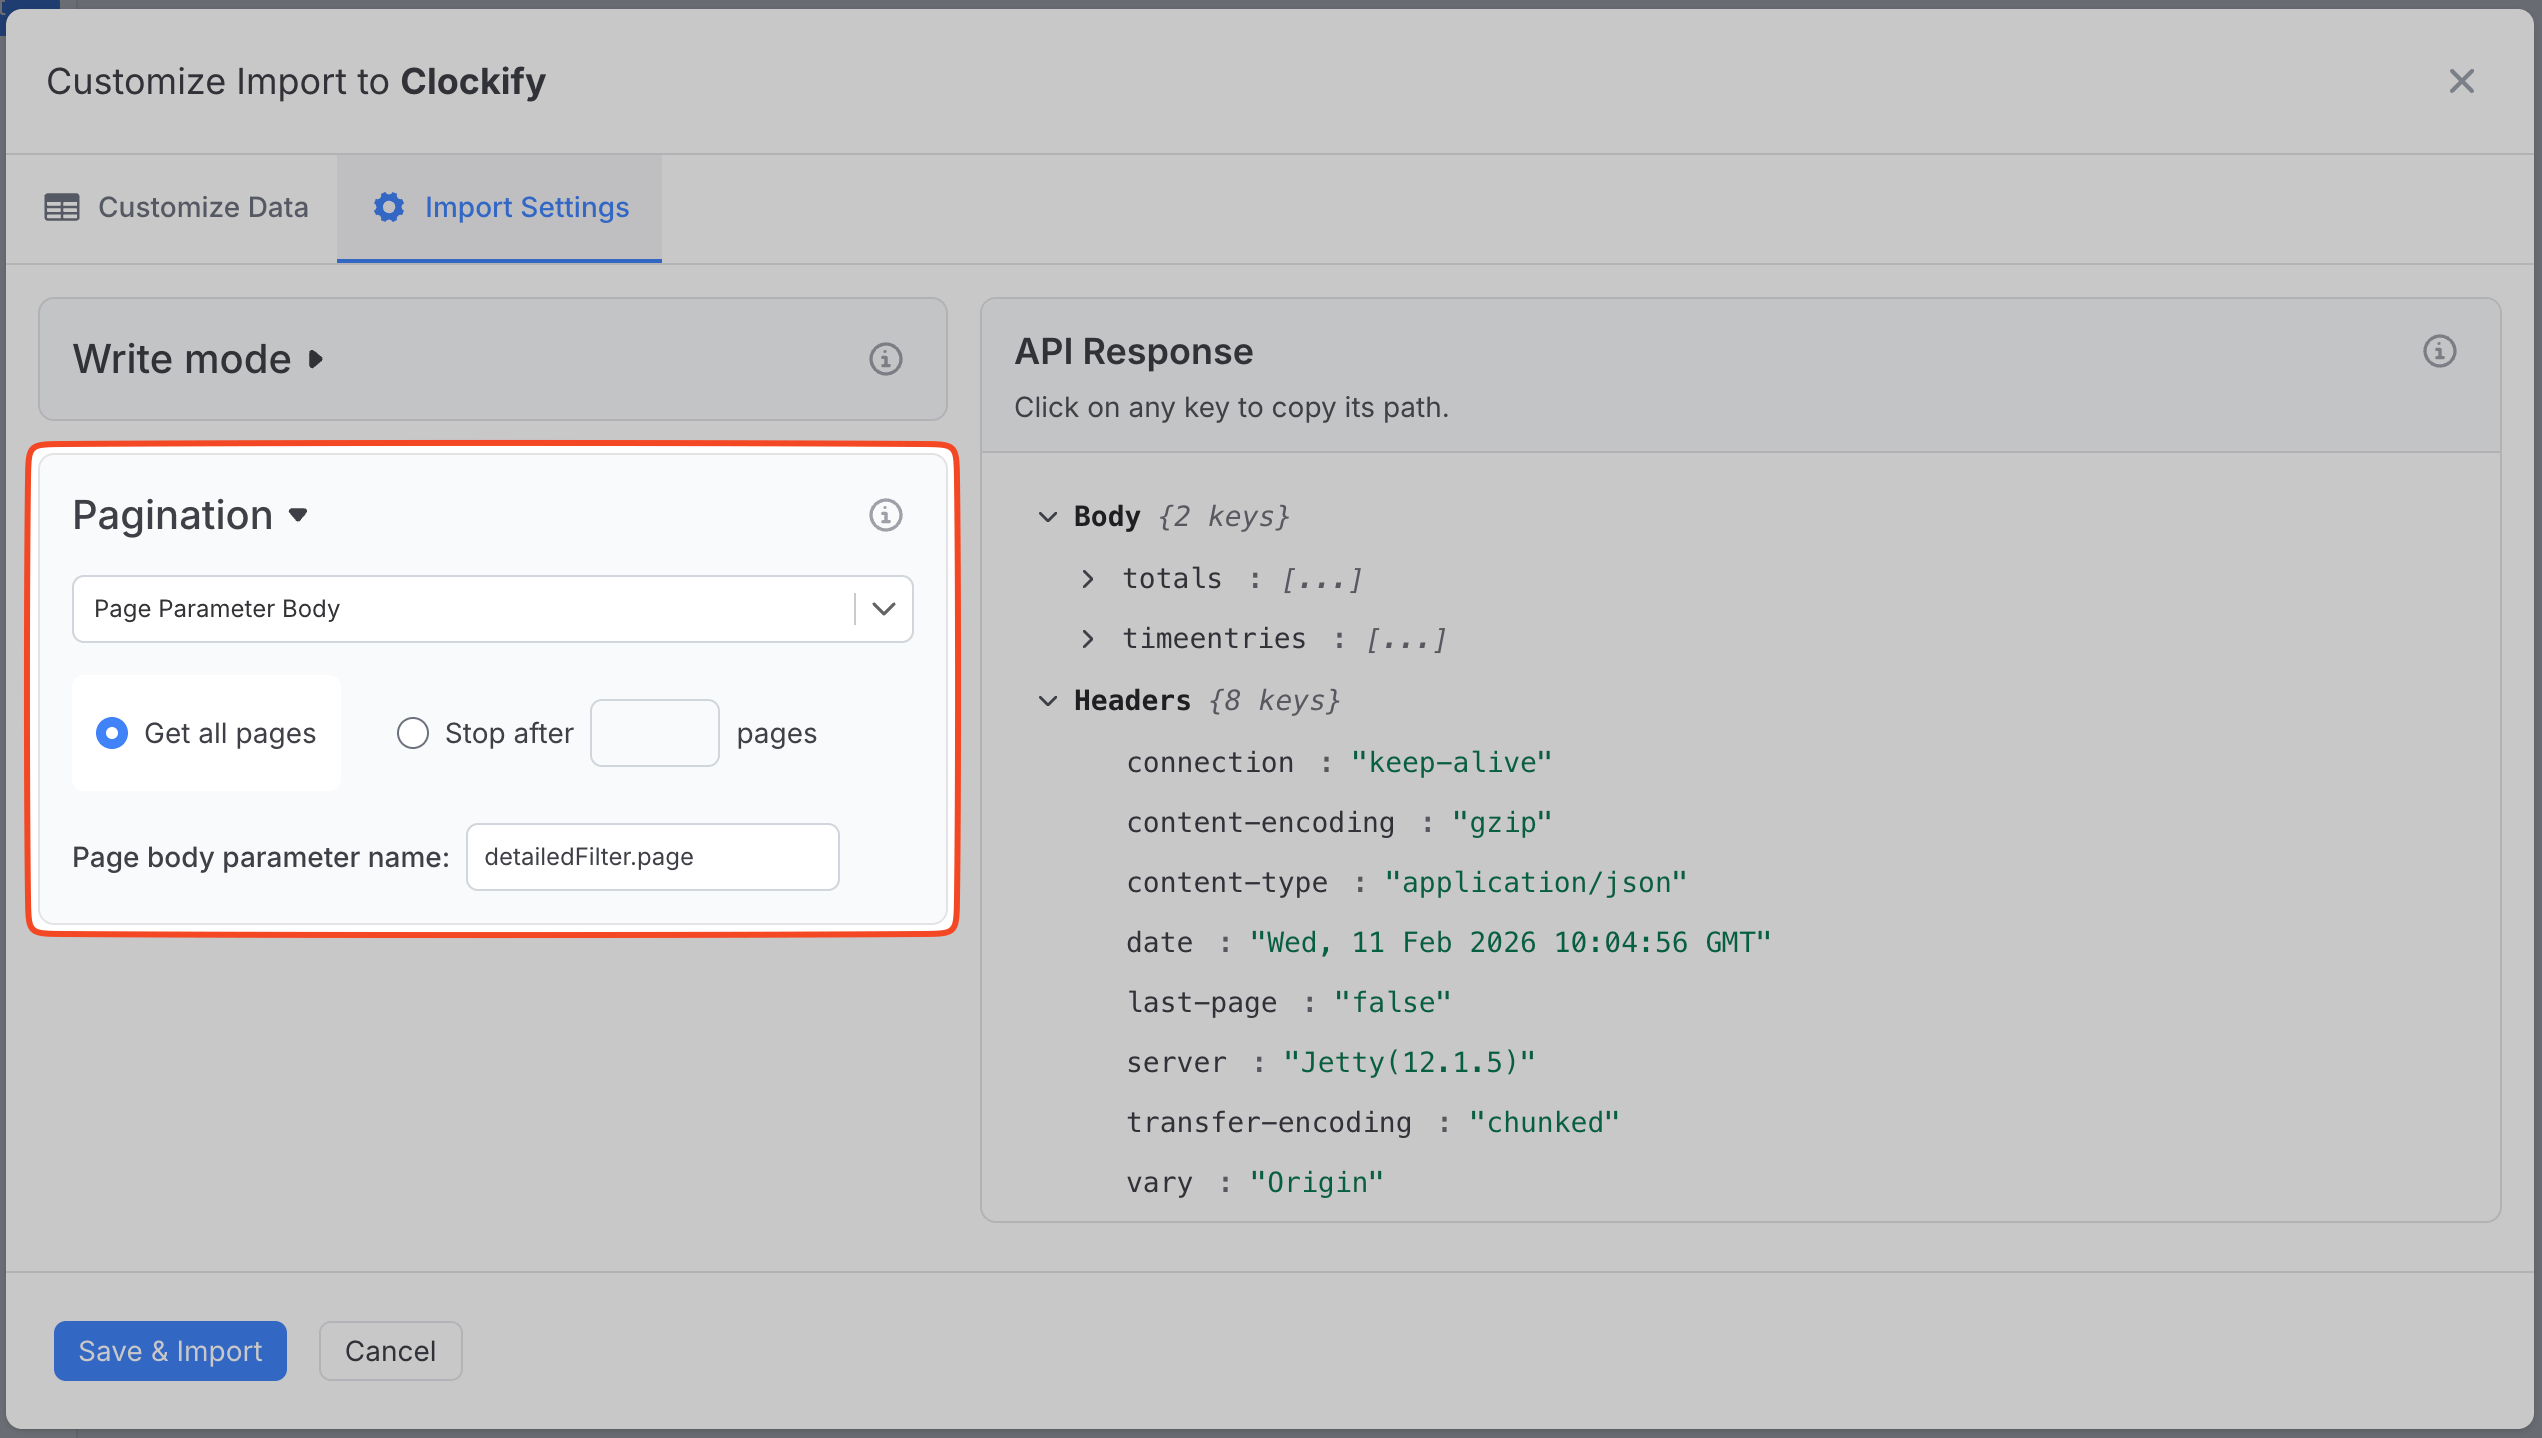Select the Stop after option
The height and width of the screenshot is (1438, 2542).
tap(413, 732)
